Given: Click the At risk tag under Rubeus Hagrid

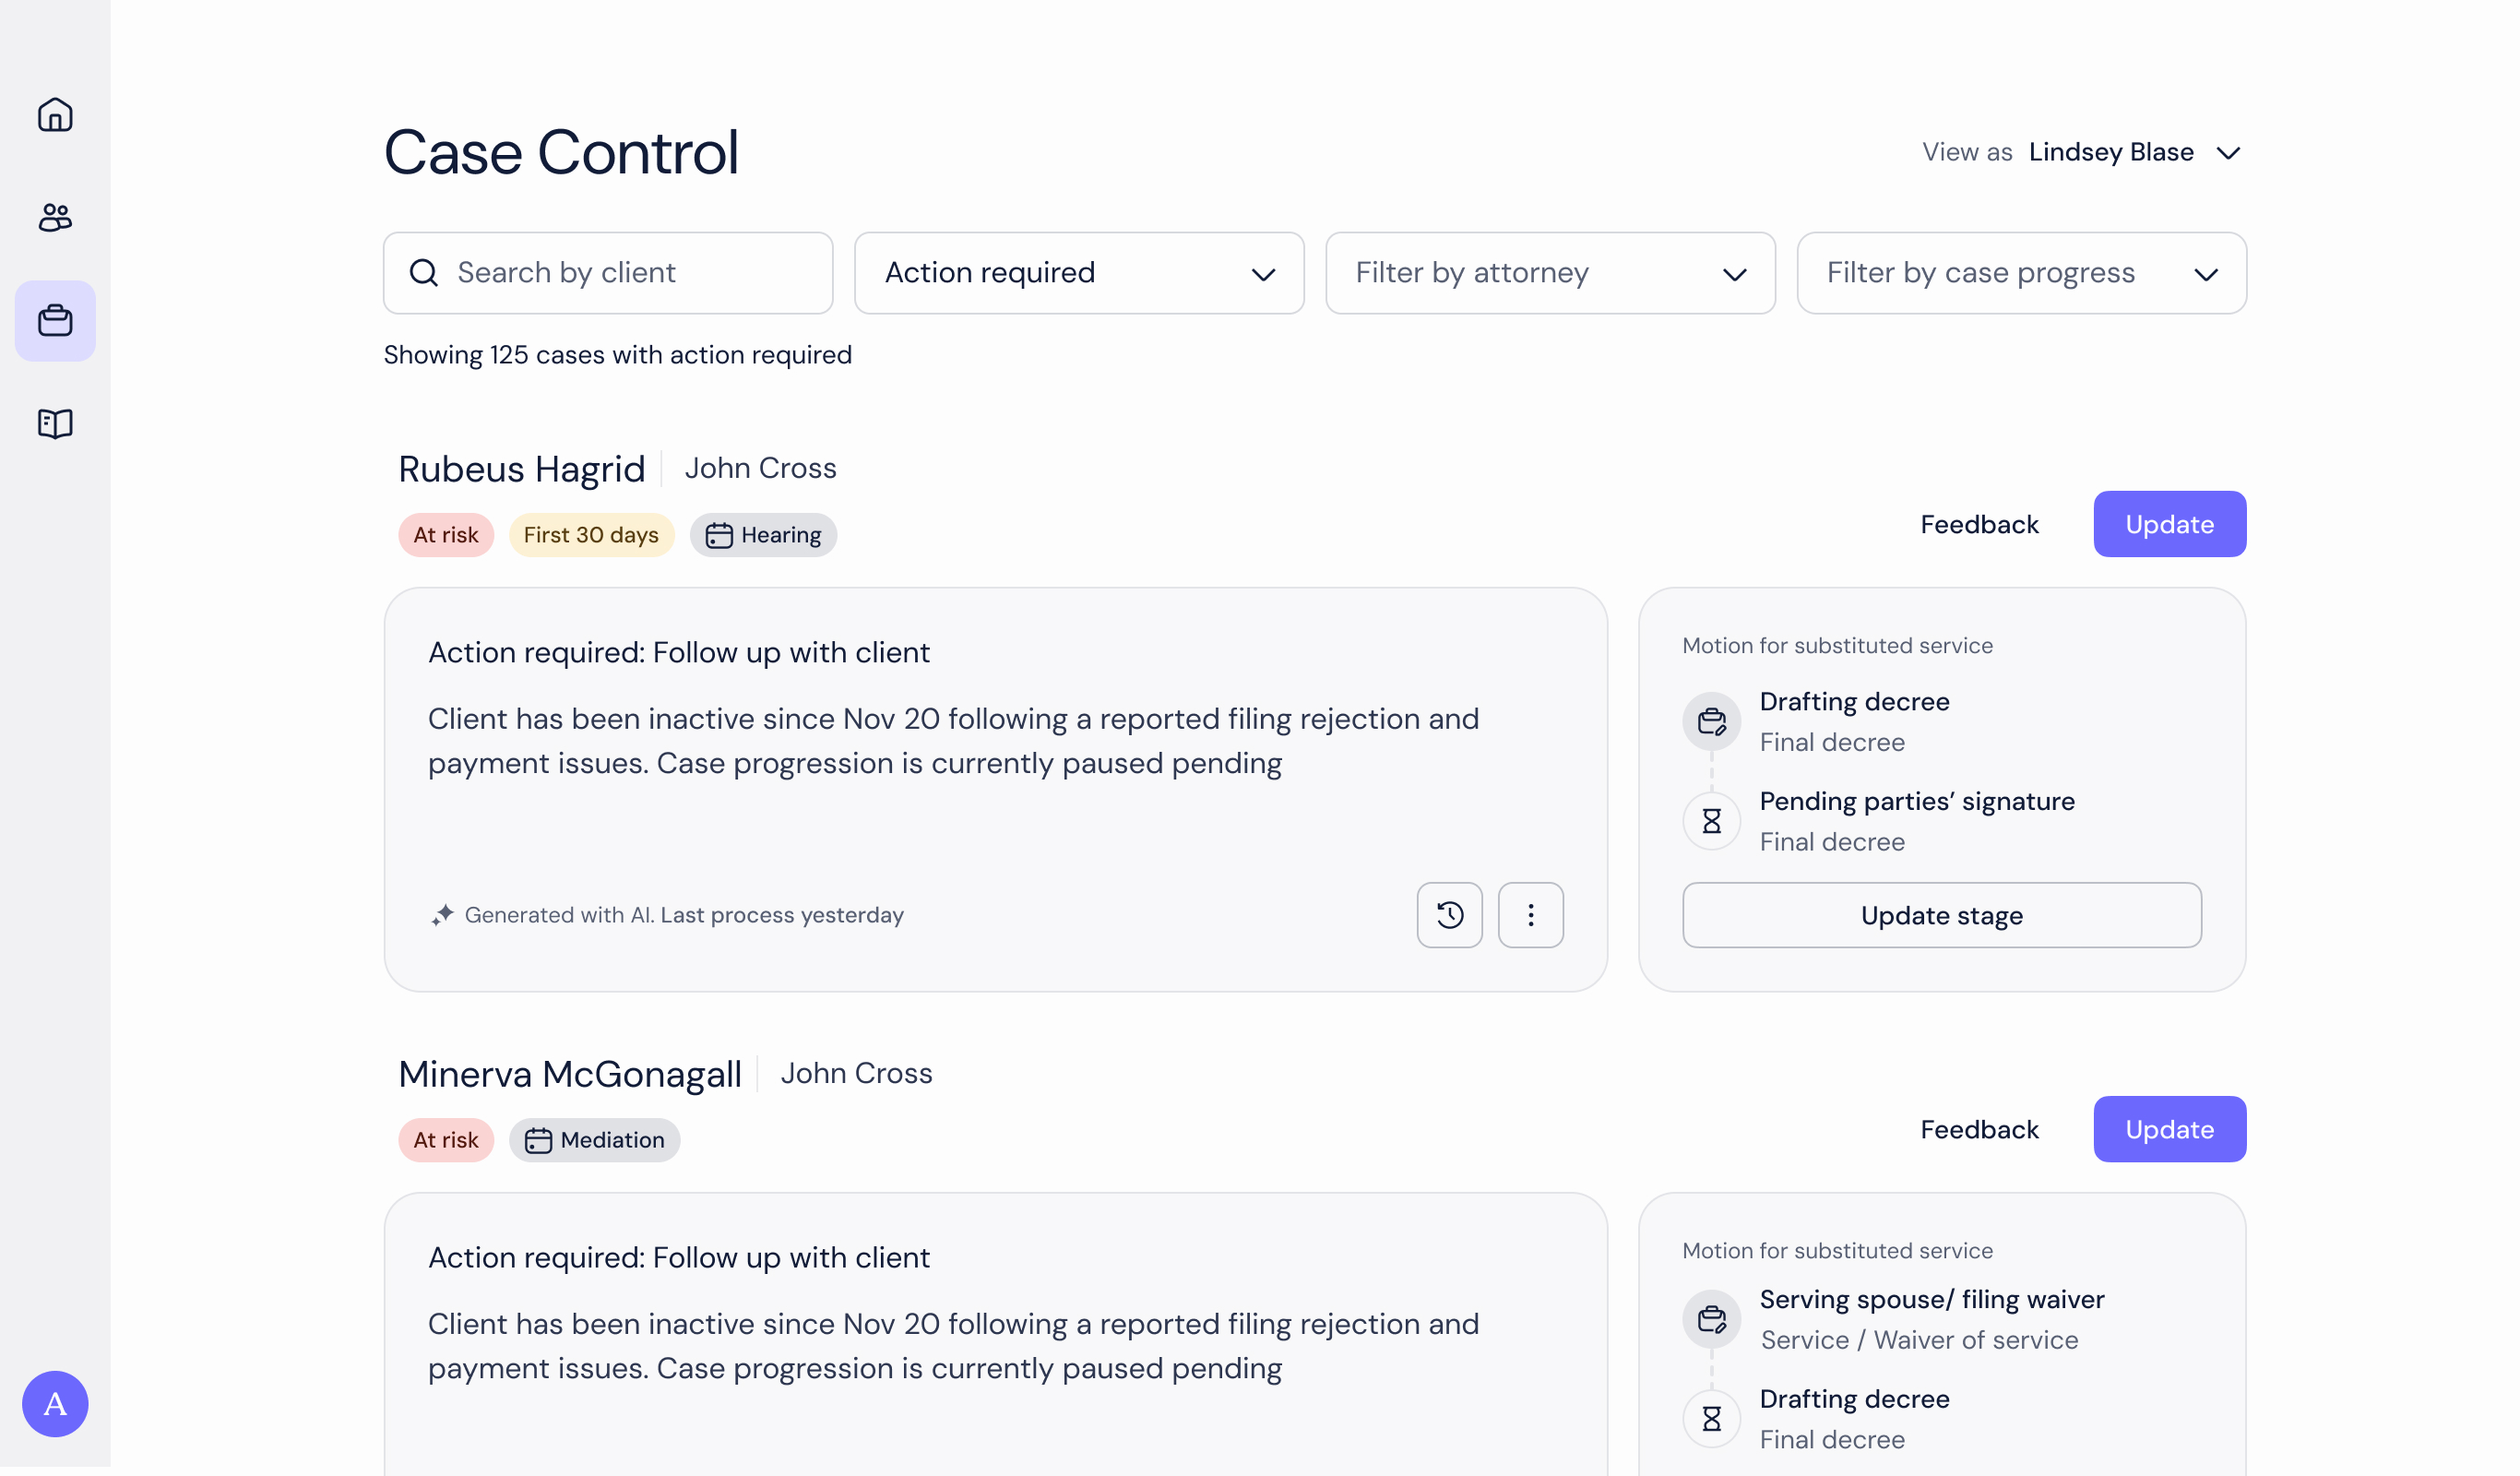Looking at the screenshot, I should (446, 535).
